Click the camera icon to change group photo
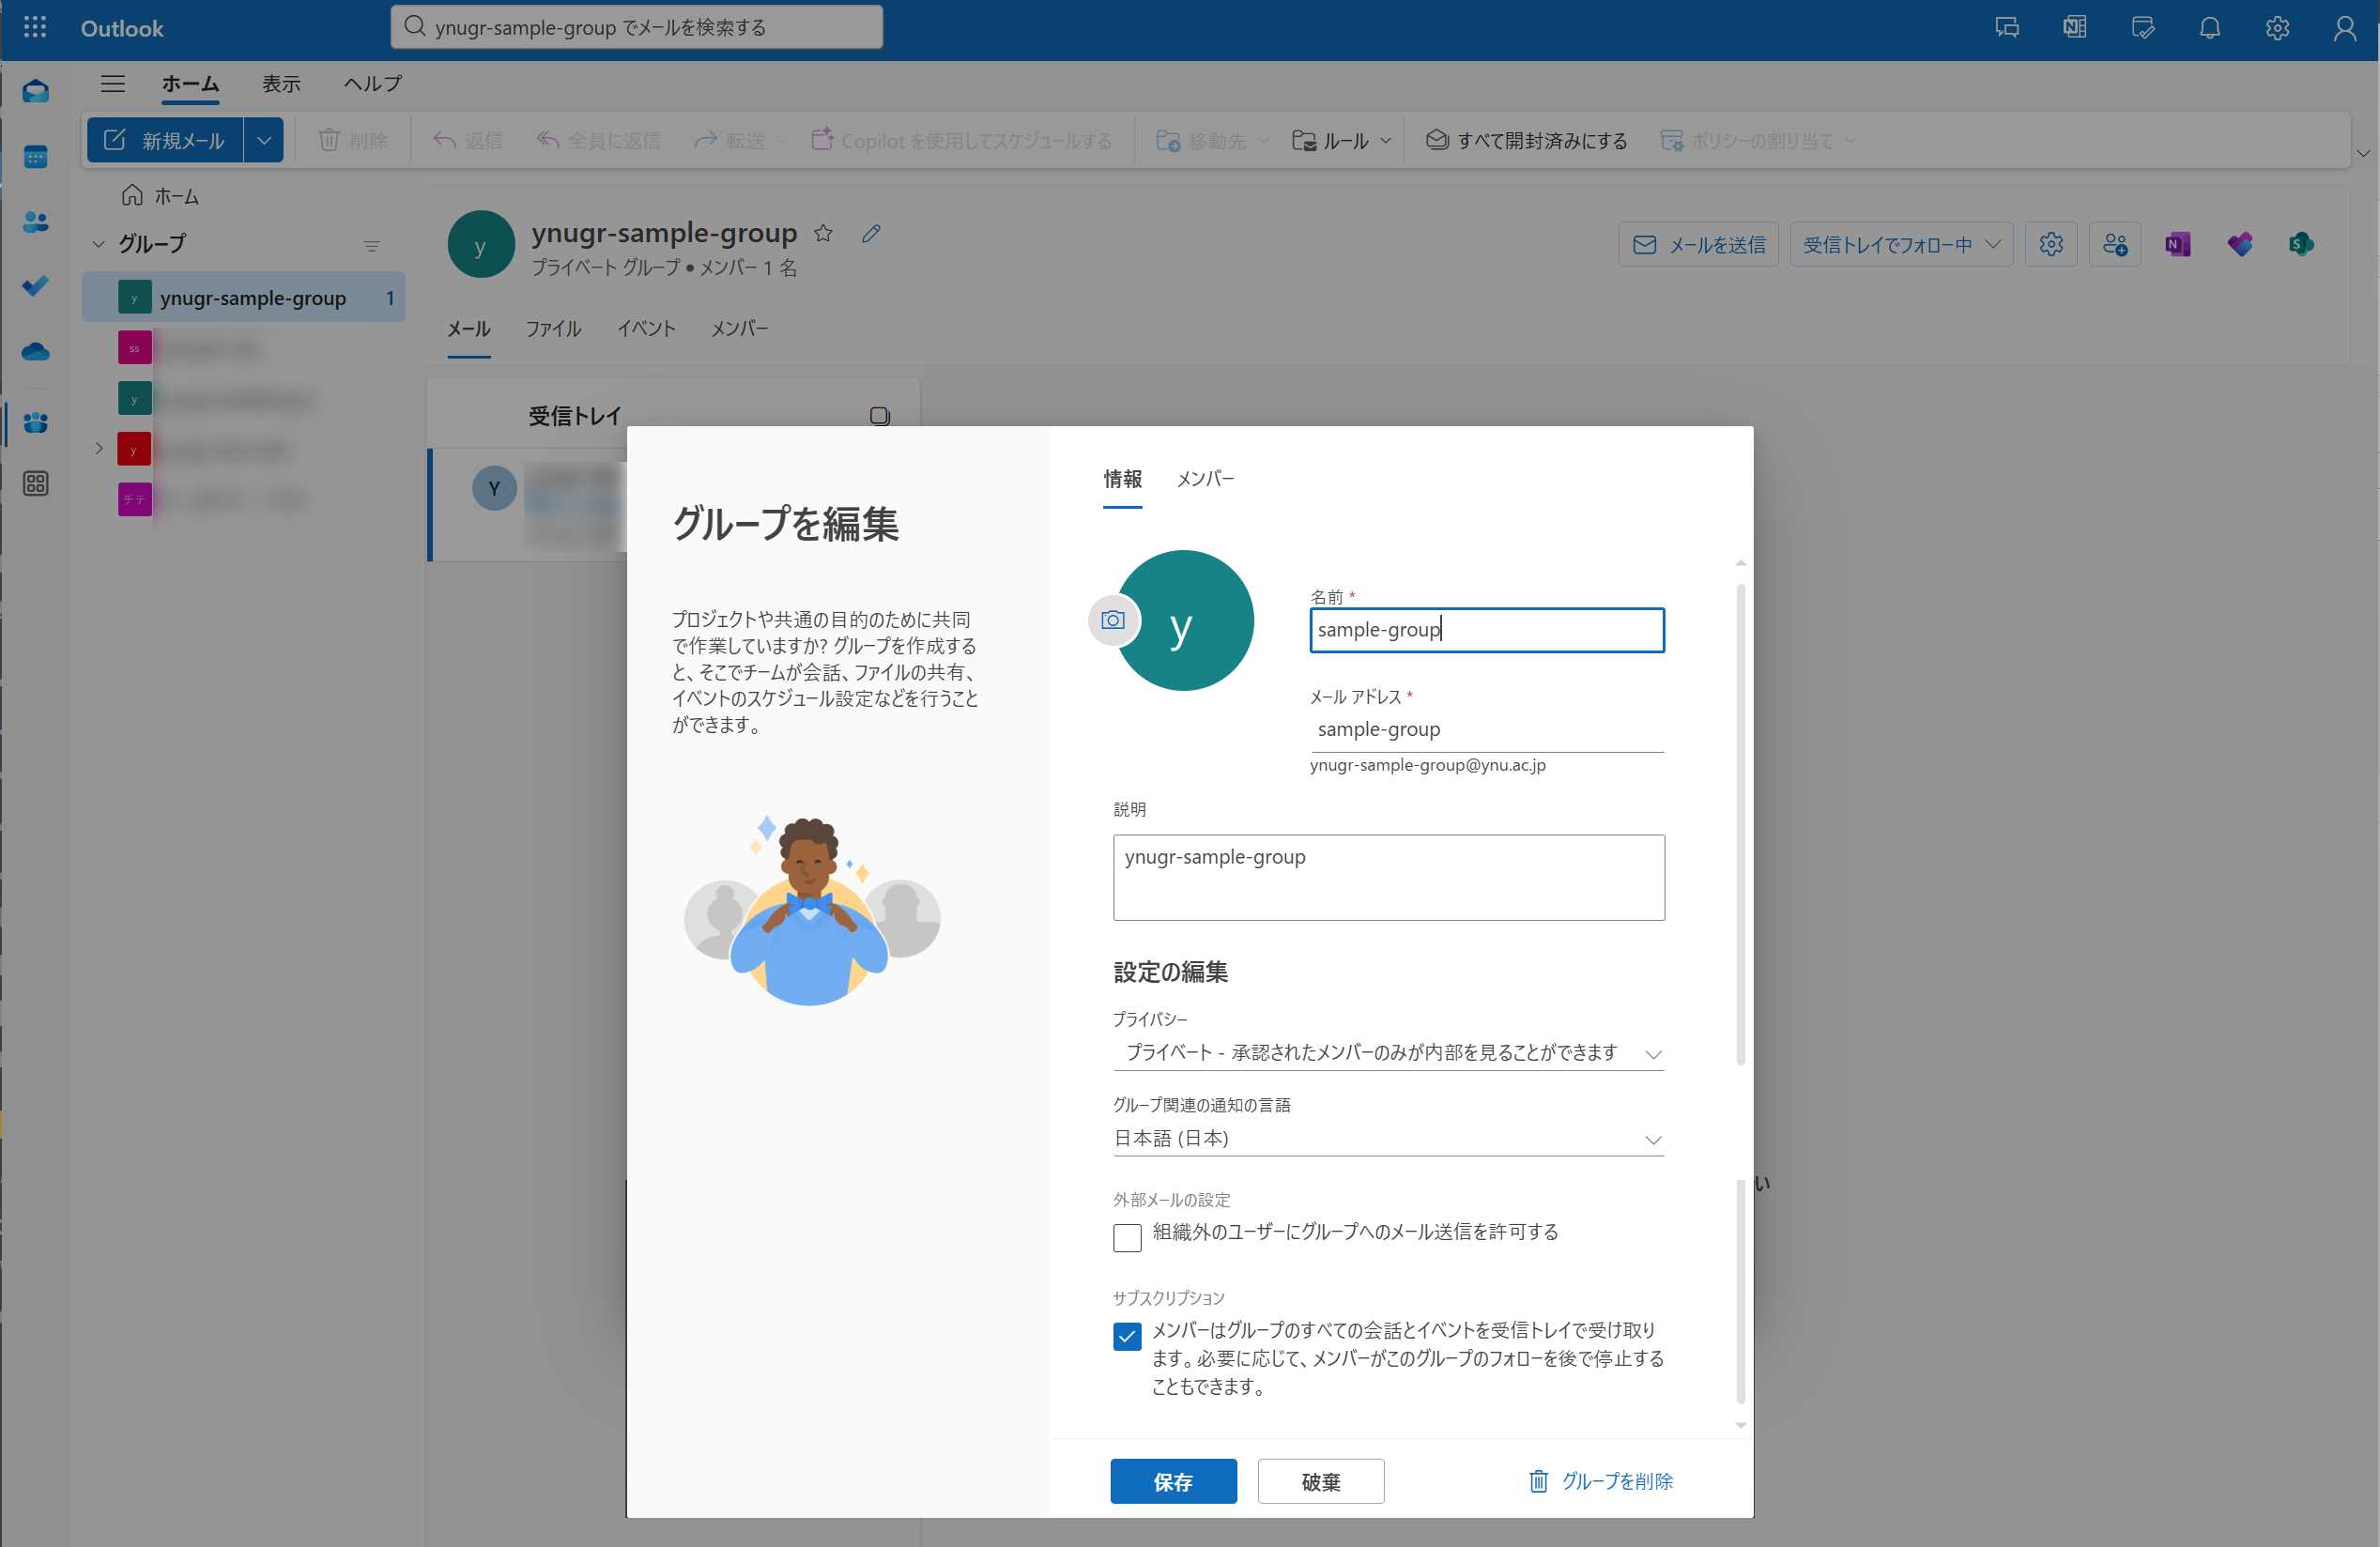This screenshot has height=1547, width=2380. click(x=1112, y=620)
